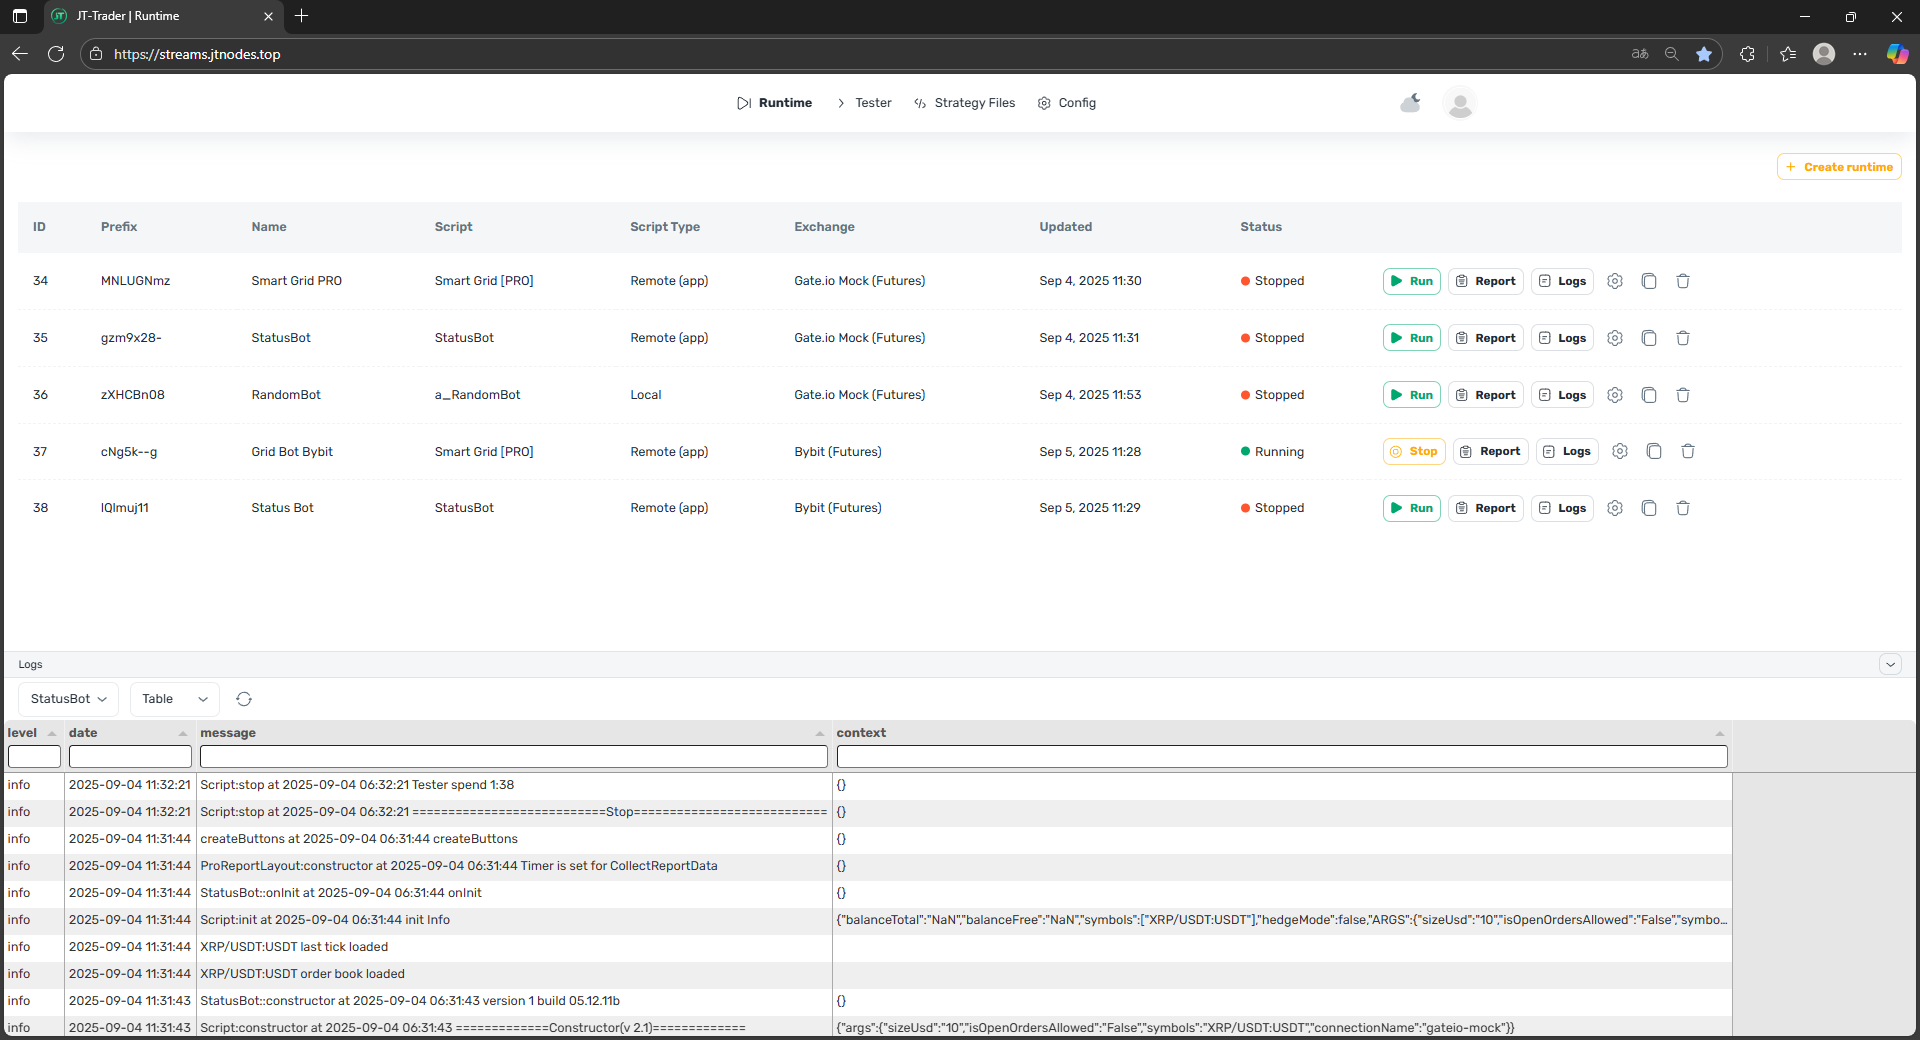Click the refresh logs icon

(x=243, y=699)
